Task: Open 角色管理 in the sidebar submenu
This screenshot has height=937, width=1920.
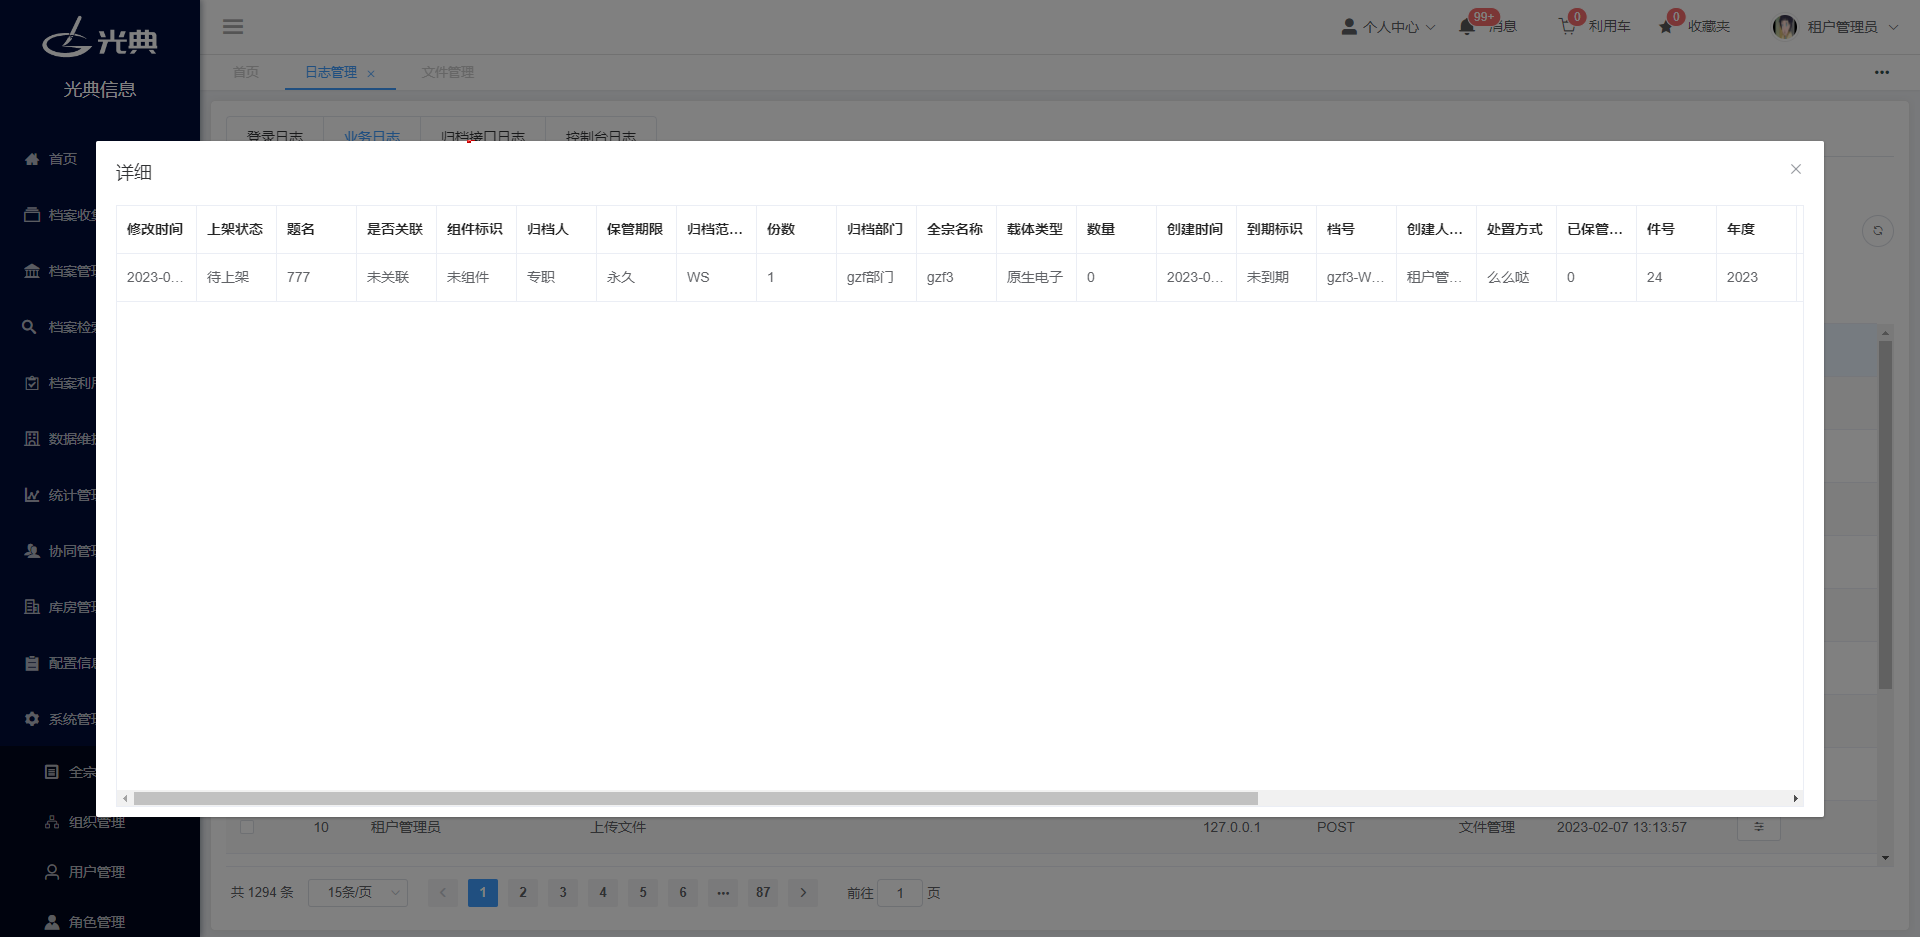Action: click(x=97, y=922)
